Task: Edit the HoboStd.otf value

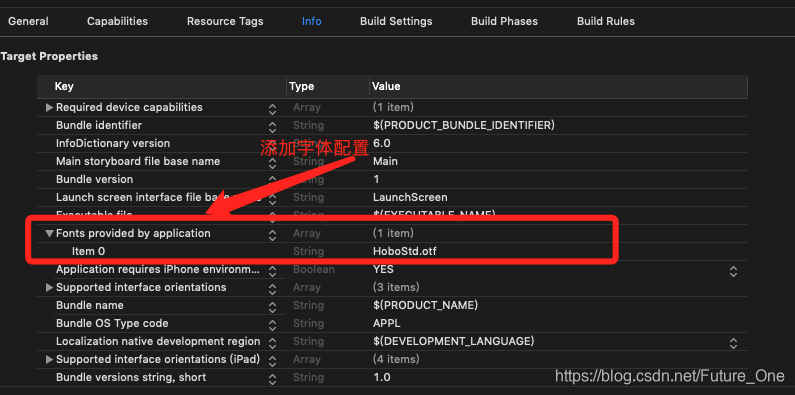Action: 404,252
